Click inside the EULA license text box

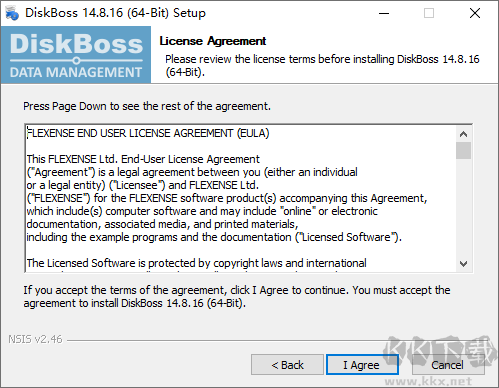(241, 198)
